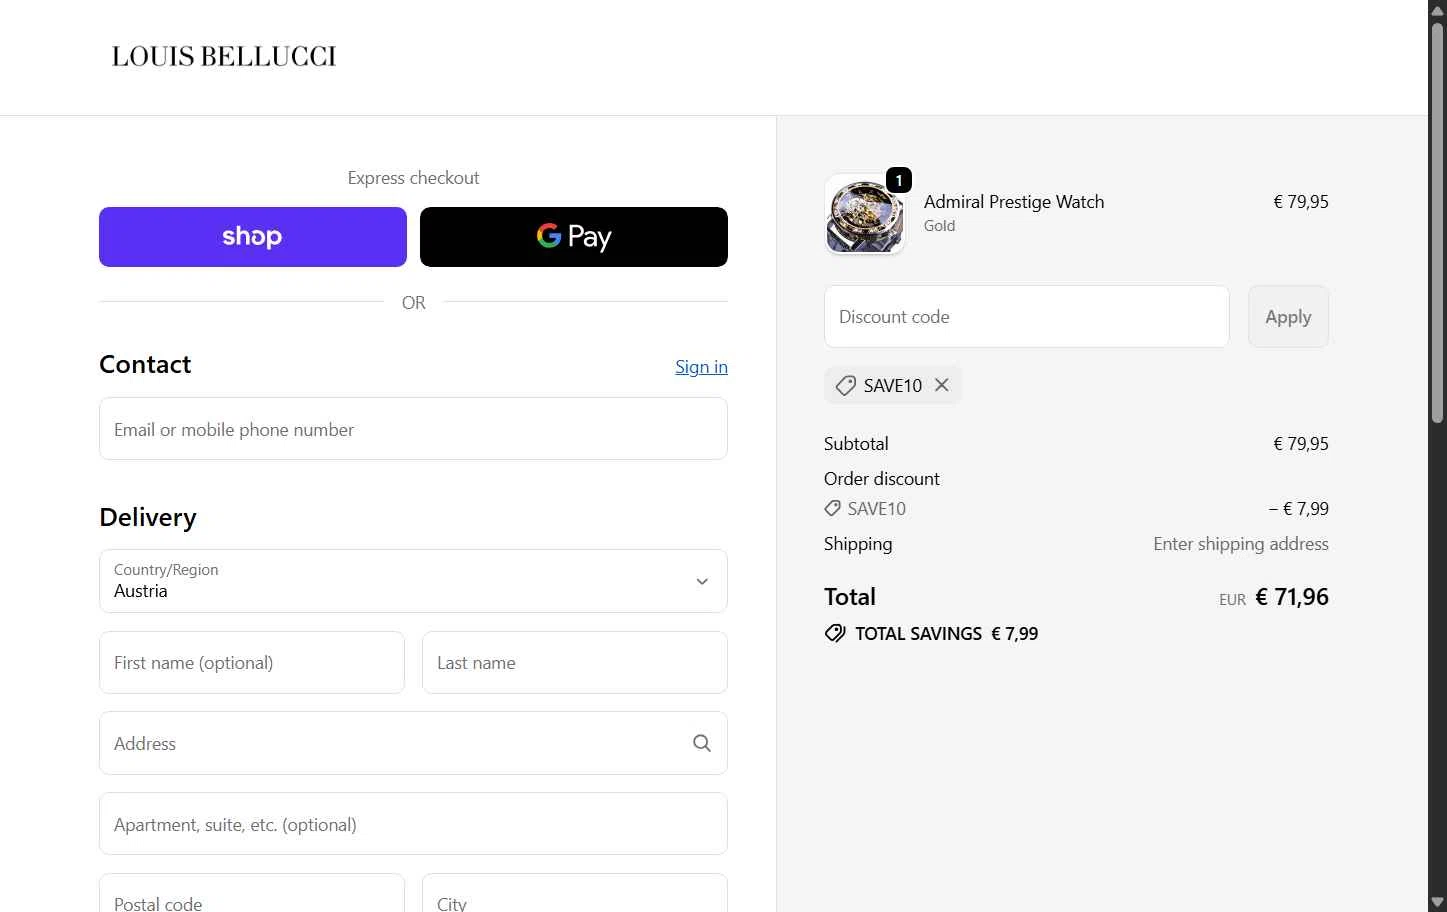Select the Last name field
The image size is (1447, 912).
[575, 662]
